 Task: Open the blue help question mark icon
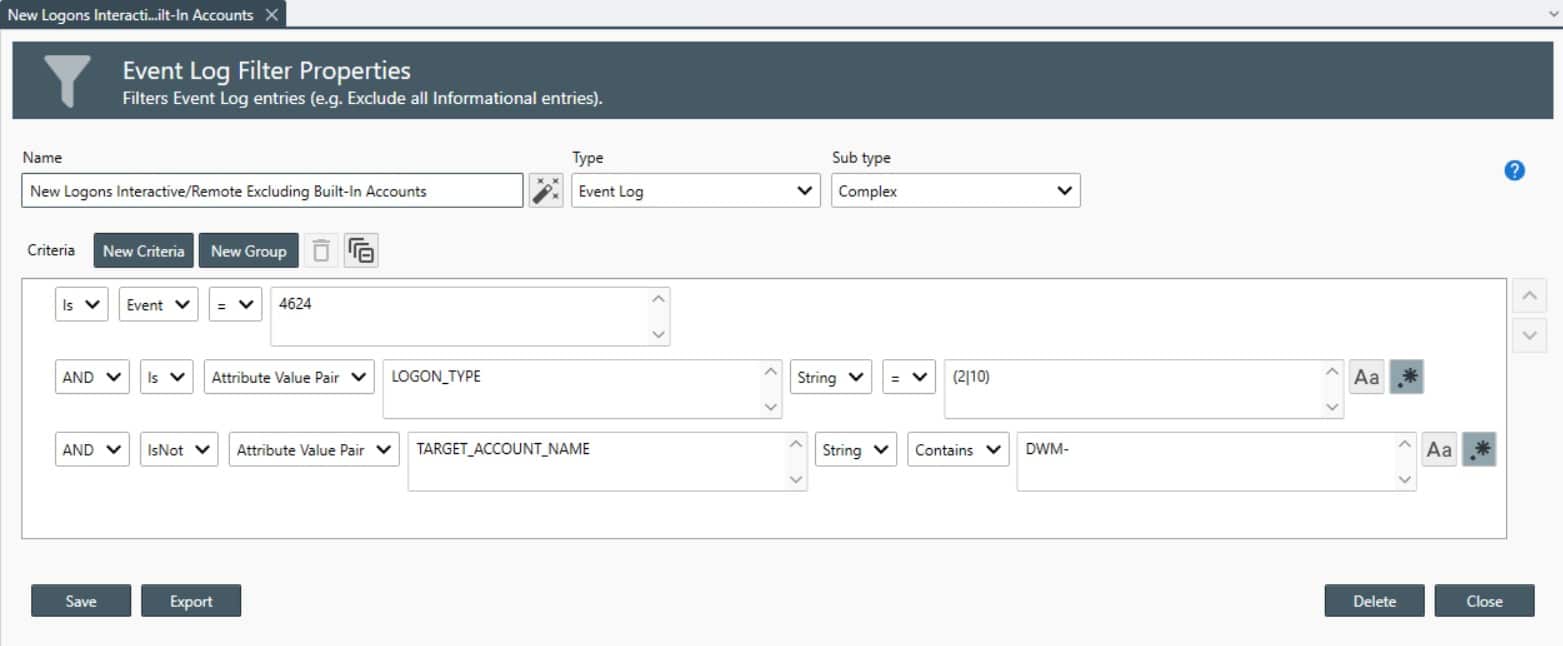tap(1515, 170)
